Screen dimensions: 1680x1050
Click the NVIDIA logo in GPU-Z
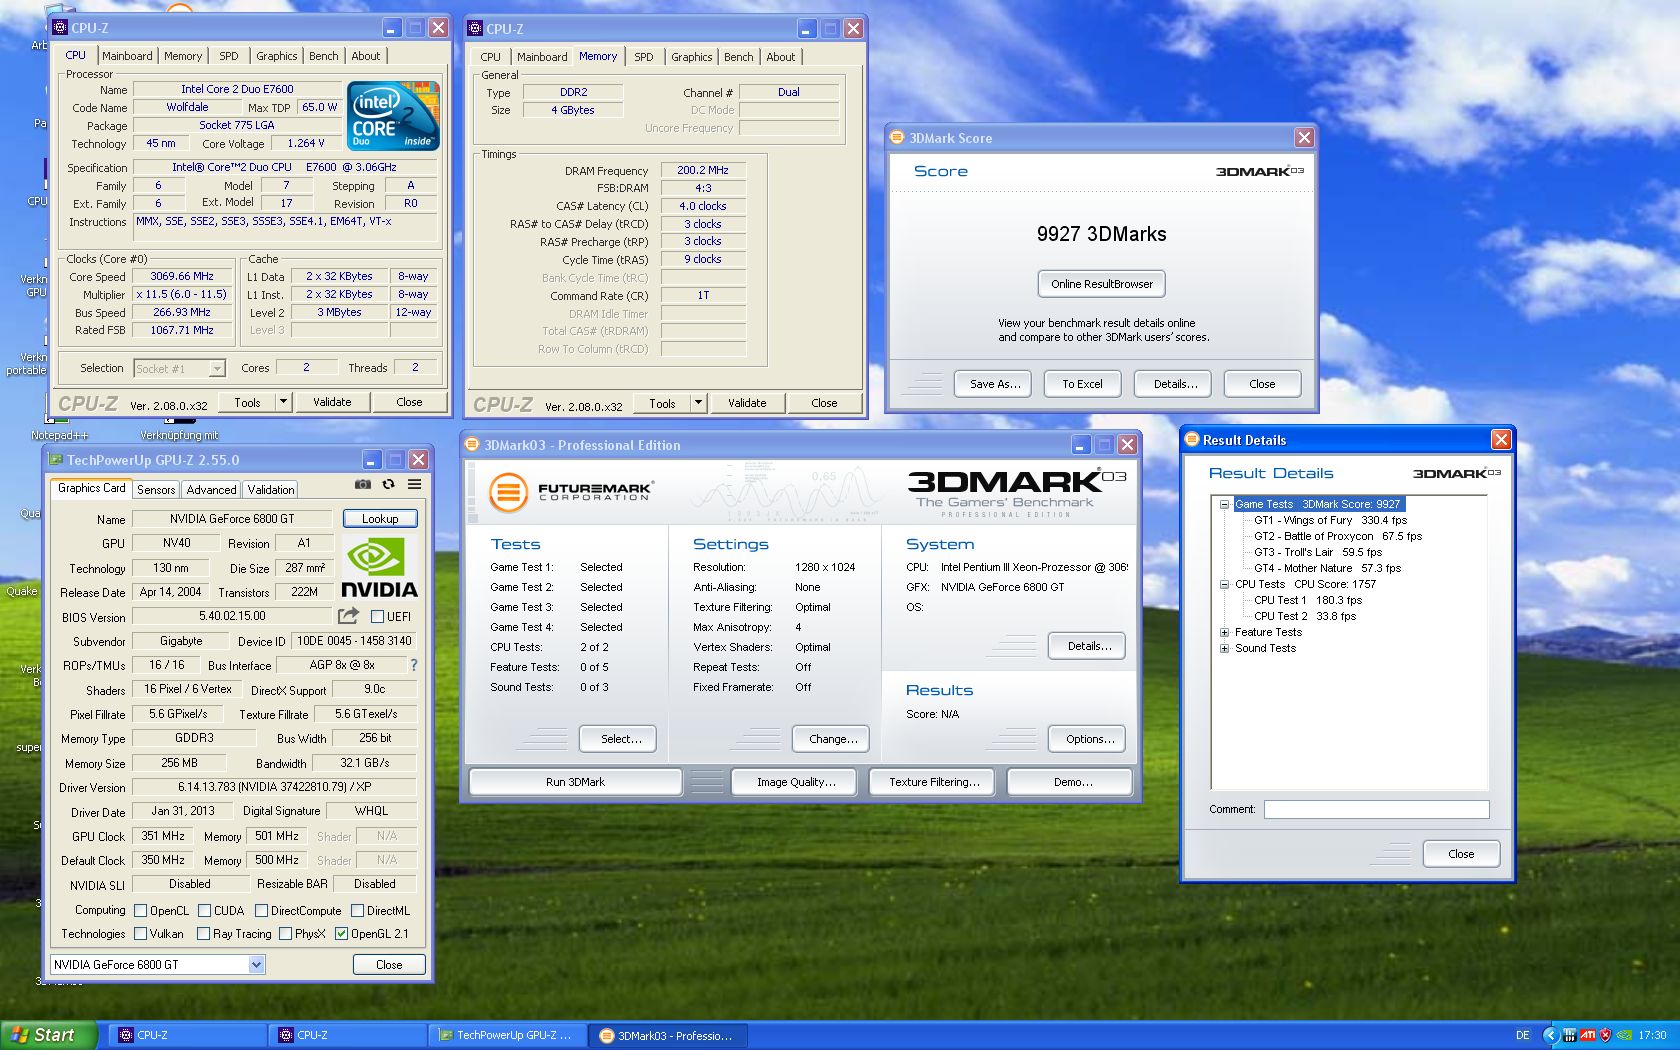pos(379,568)
